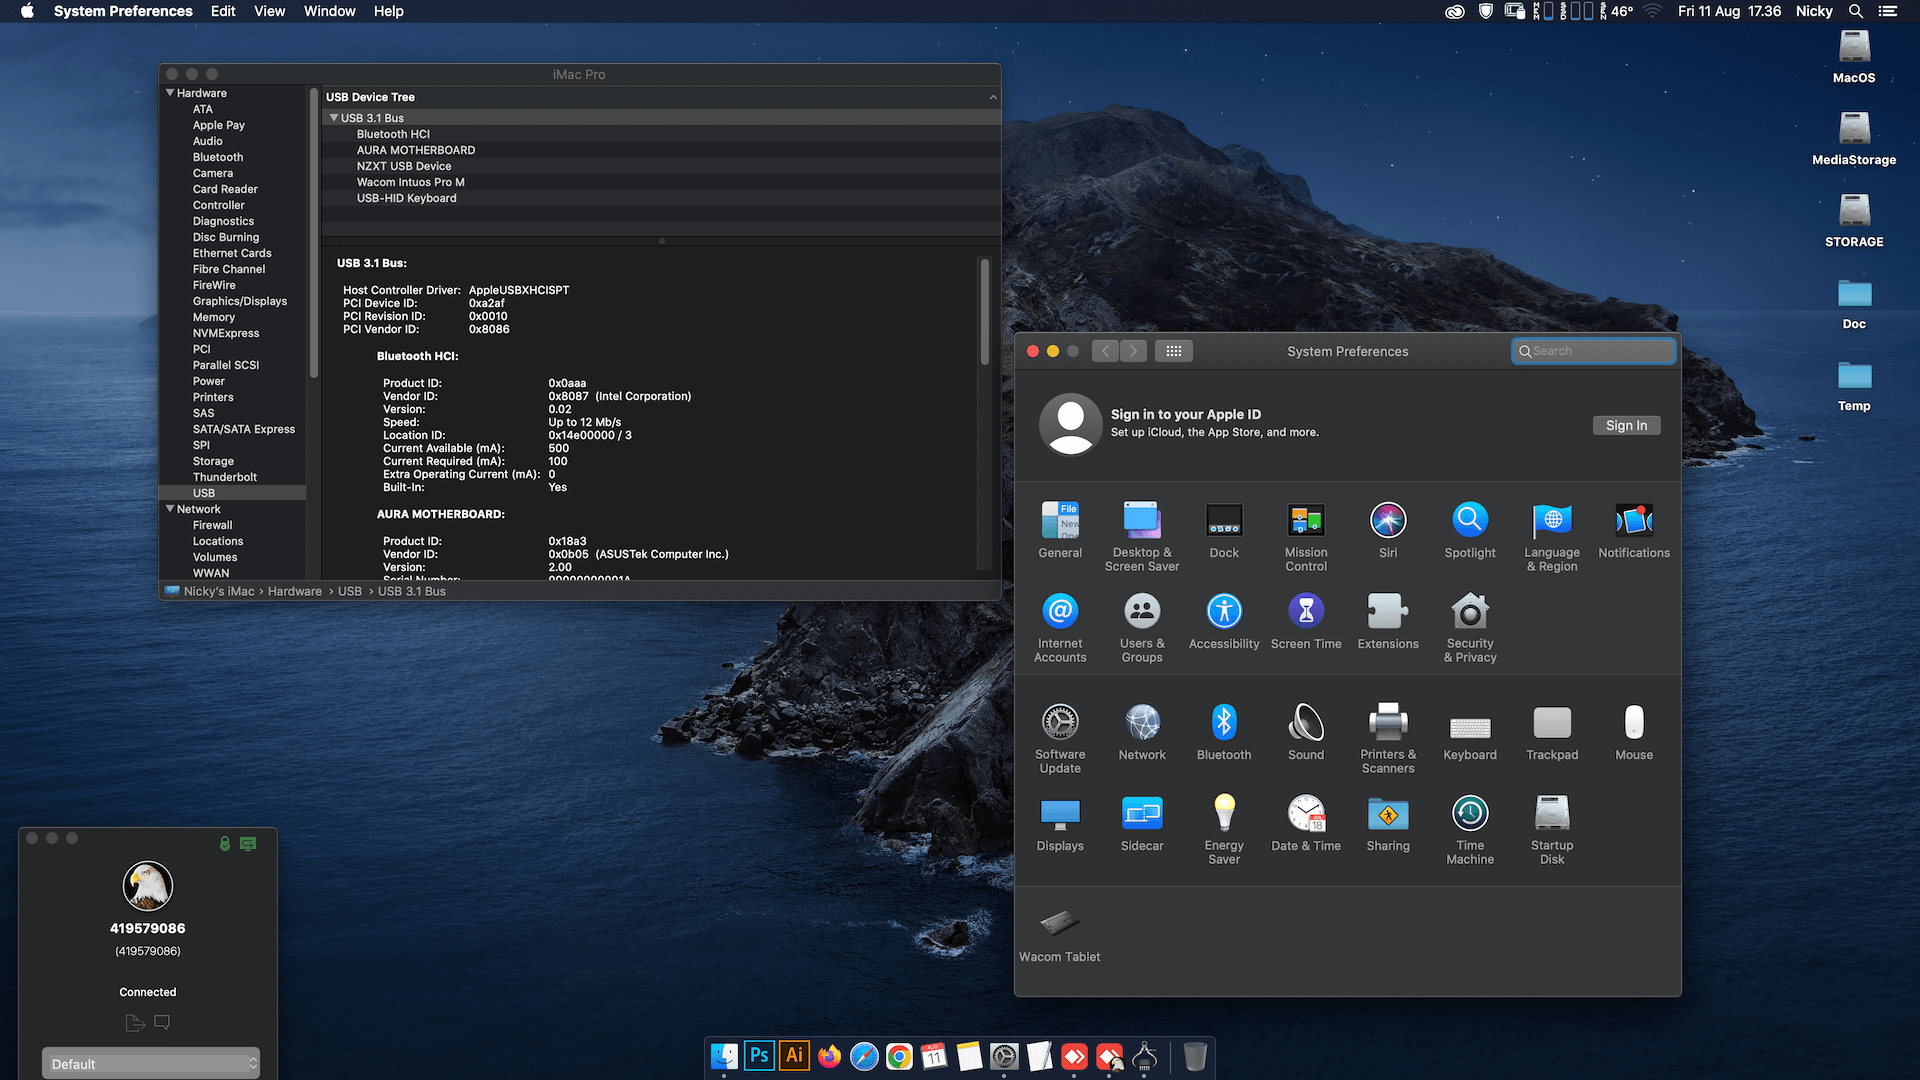The width and height of the screenshot is (1920, 1080).
Task: Collapse the Hardware section in sidebar
Action: [170, 93]
